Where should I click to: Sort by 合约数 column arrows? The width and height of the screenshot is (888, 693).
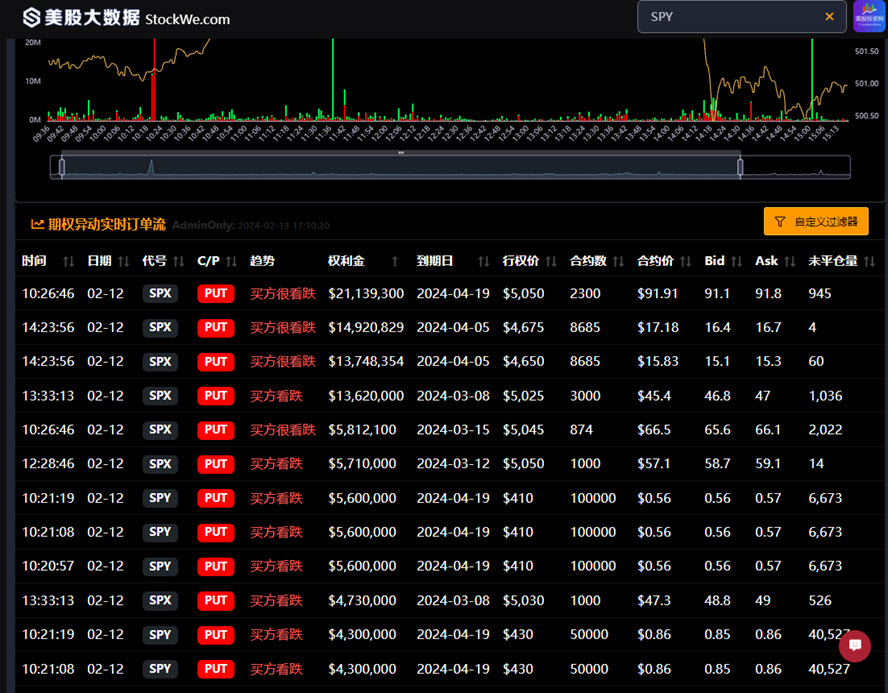618,261
